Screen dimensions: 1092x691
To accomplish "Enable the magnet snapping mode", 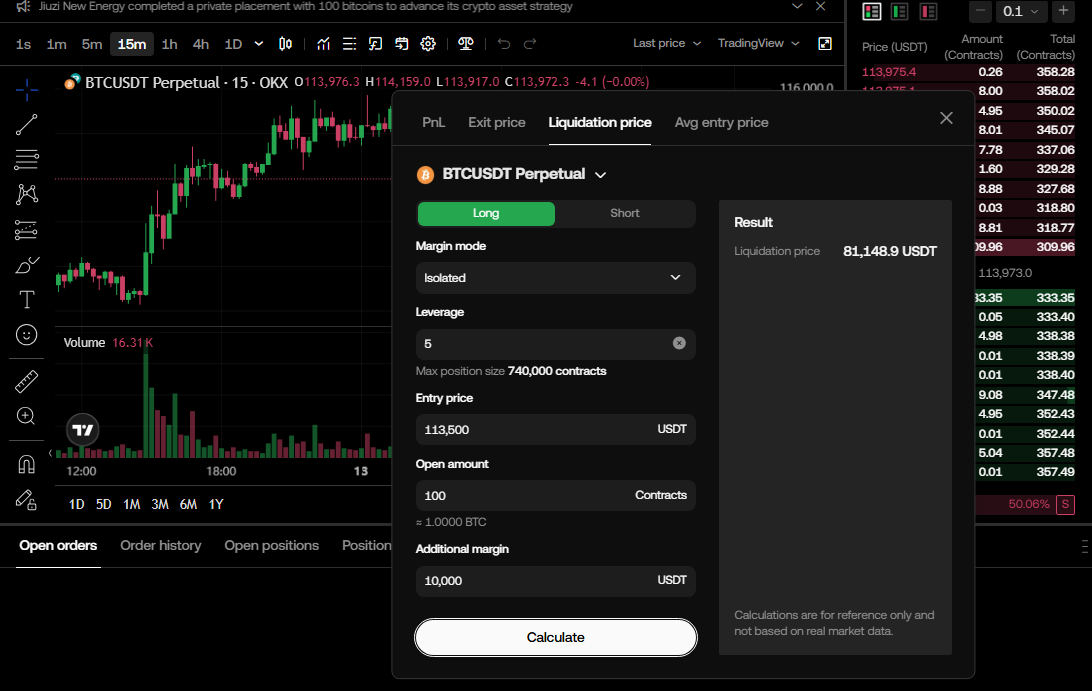I will [27, 464].
